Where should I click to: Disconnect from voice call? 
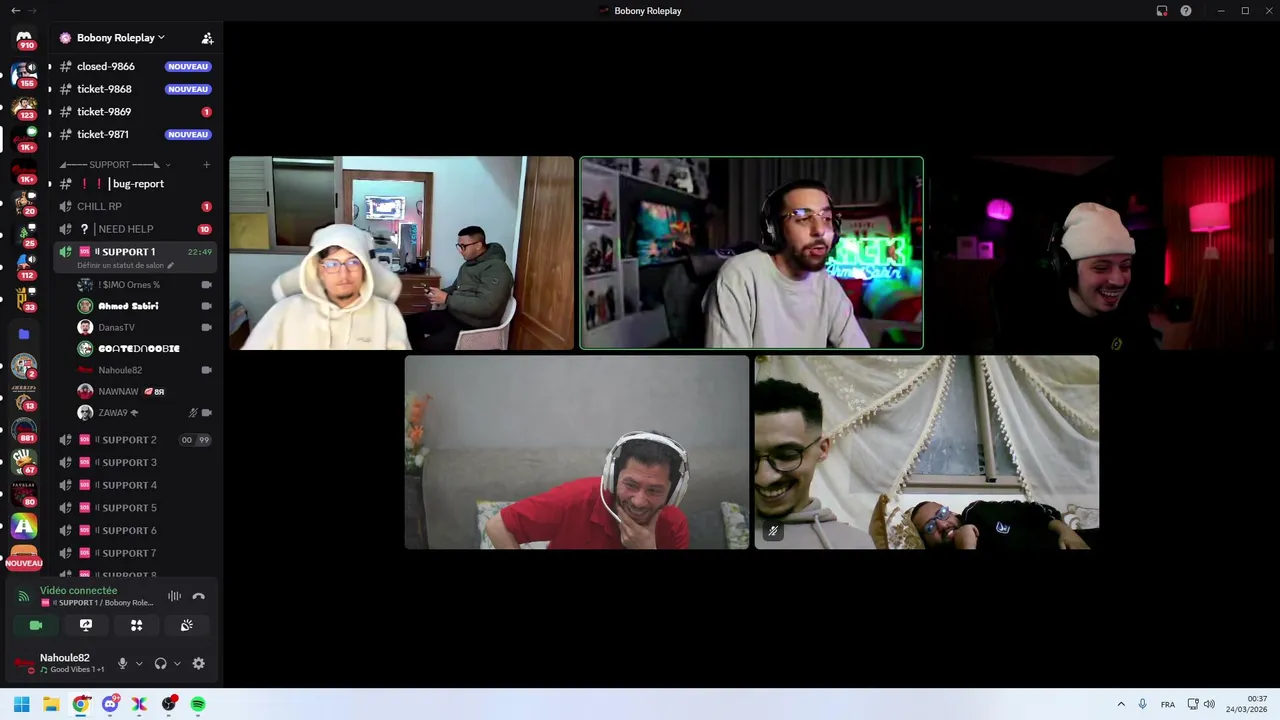198,596
